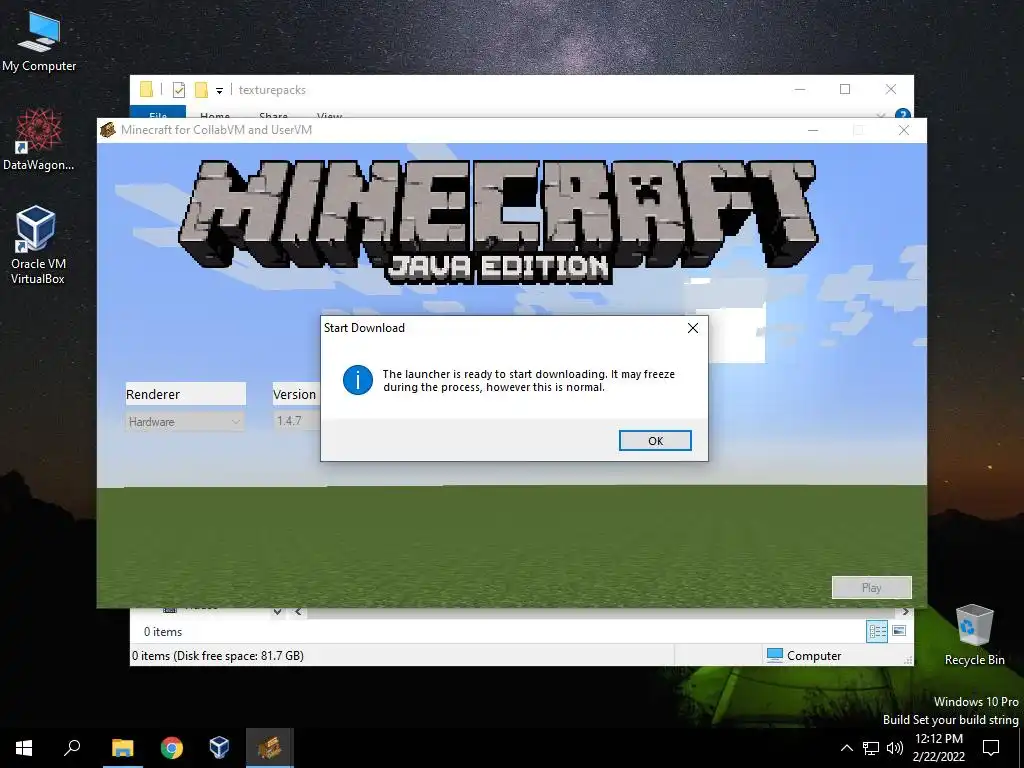Screen dimensions: 1024x768
Task: Click the horizontal scrollbar's right arrow in Explorer
Action: 905,612
